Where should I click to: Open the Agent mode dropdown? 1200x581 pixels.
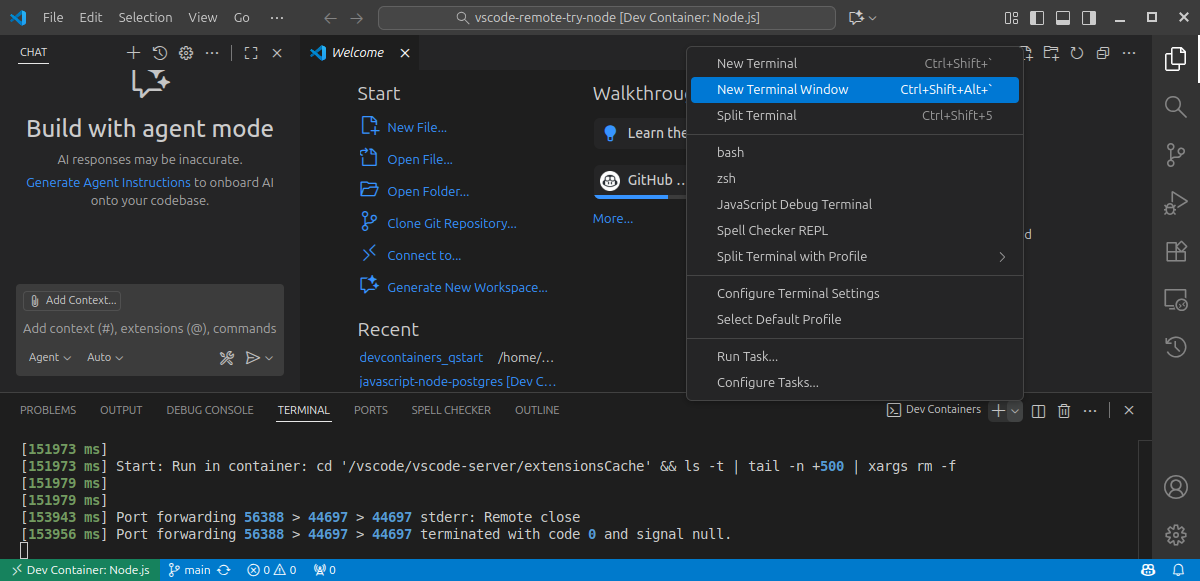(x=50, y=358)
